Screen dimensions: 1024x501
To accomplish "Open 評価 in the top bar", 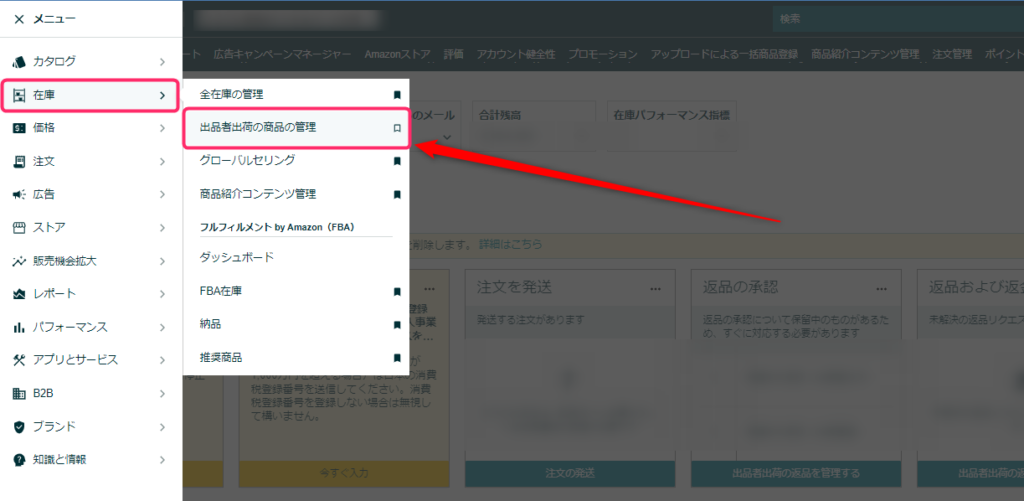I will coord(453,54).
